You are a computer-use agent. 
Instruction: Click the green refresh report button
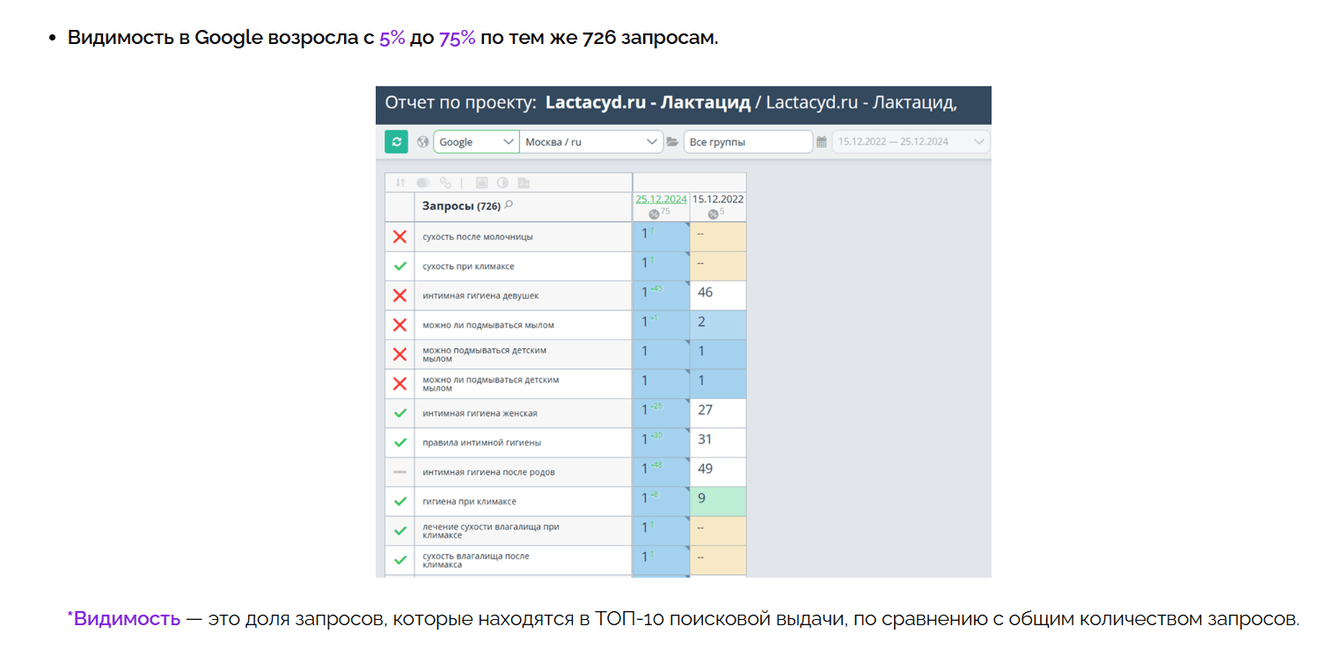(x=396, y=142)
